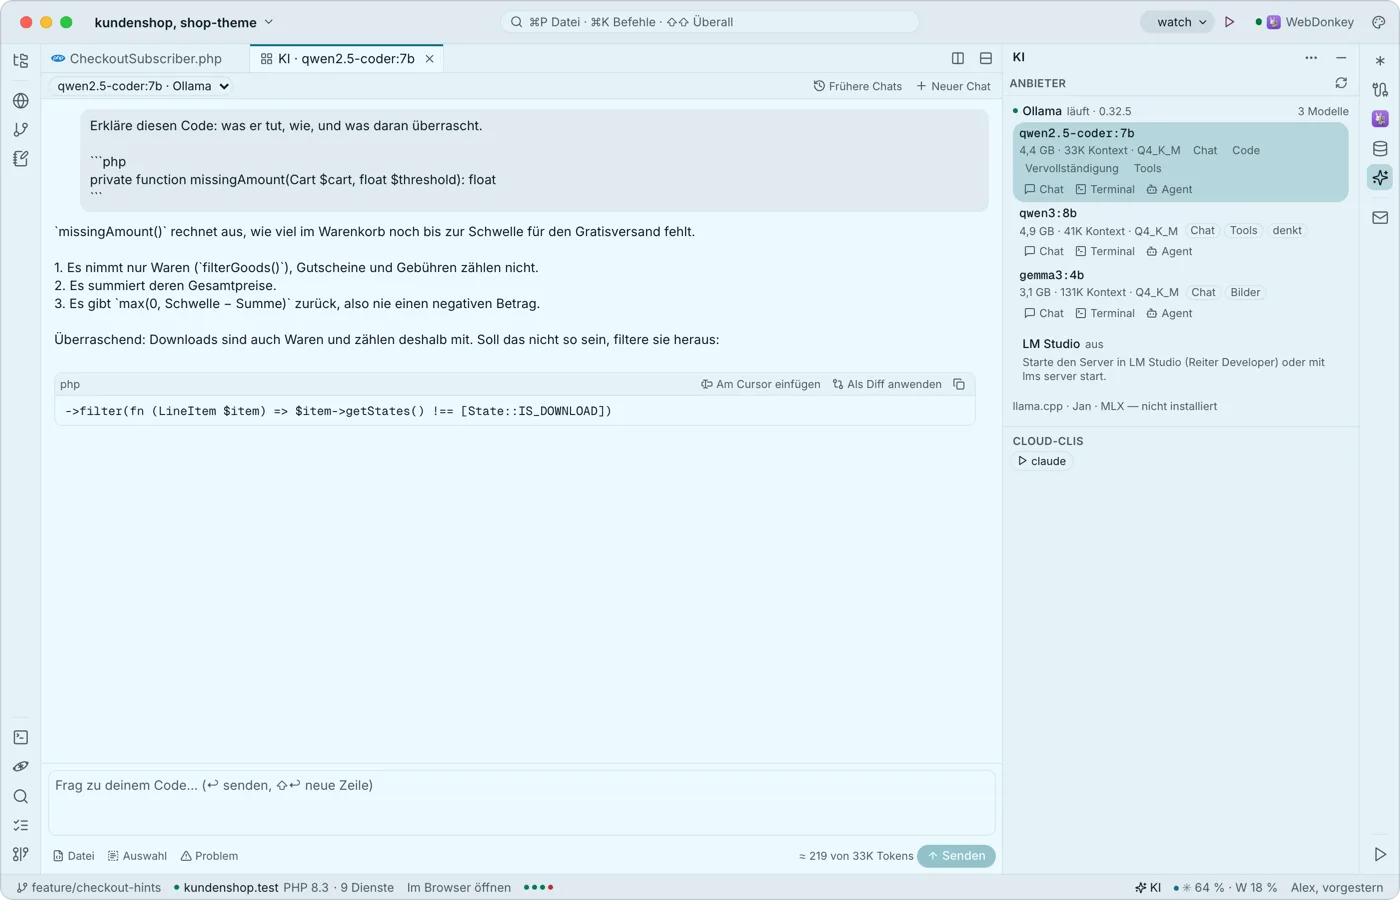Open the model selector qwen2.5-coder:7b · Ollama
1400x900 pixels.
click(142, 86)
